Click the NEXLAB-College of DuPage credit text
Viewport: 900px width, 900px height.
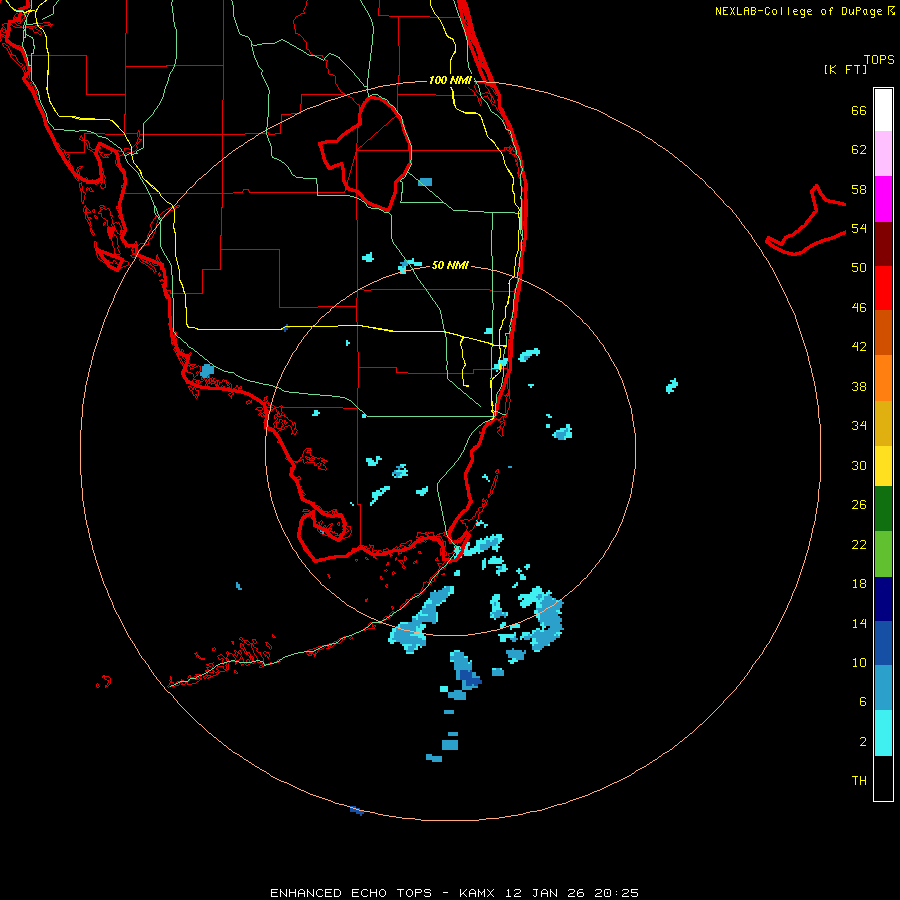pyautogui.click(x=805, y=11)
